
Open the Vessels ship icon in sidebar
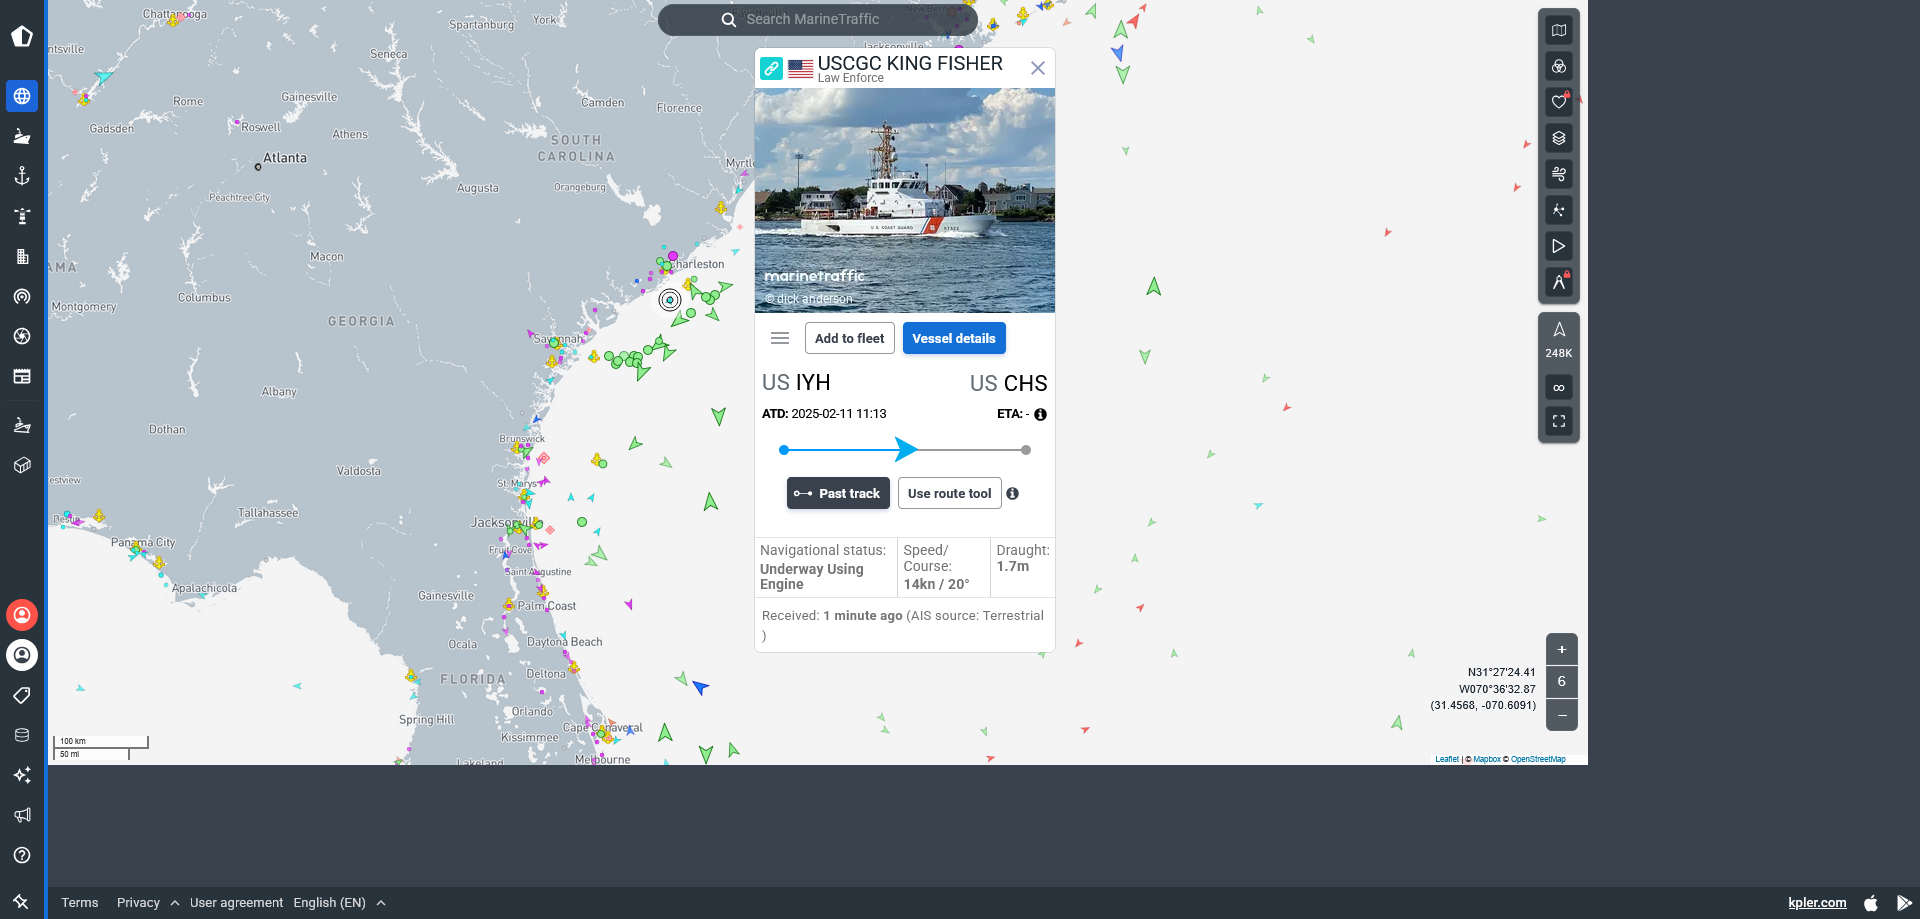[x=22, y=136]
